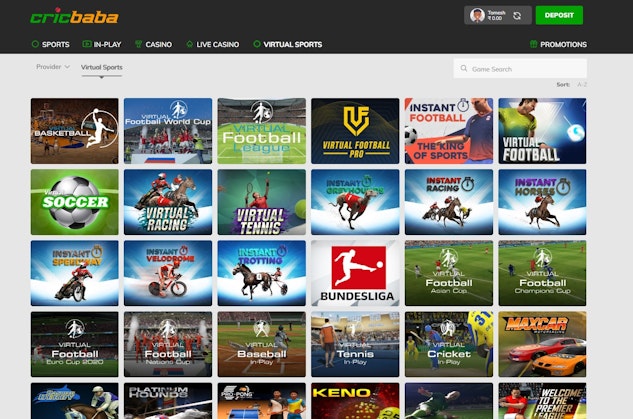The height and width of the screenshot is (419, 633).
Task: Launch the Virtual Racing game
Action: pos(168,202)
